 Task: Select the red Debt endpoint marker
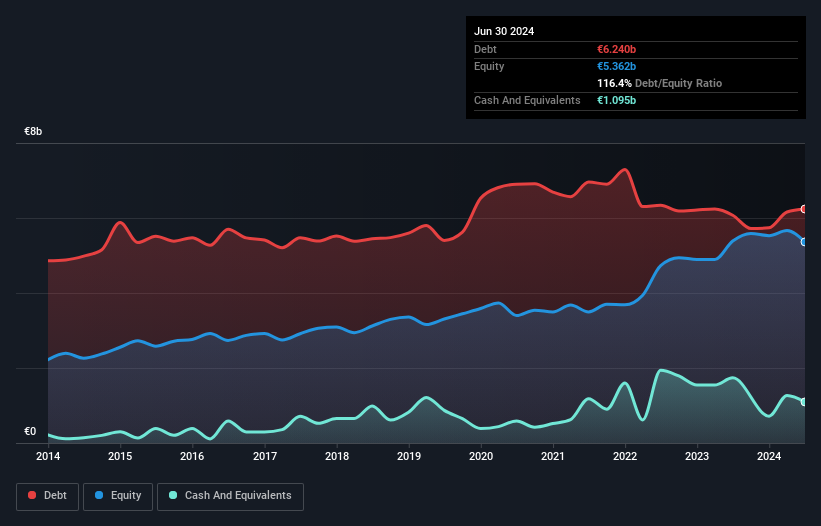804,209
